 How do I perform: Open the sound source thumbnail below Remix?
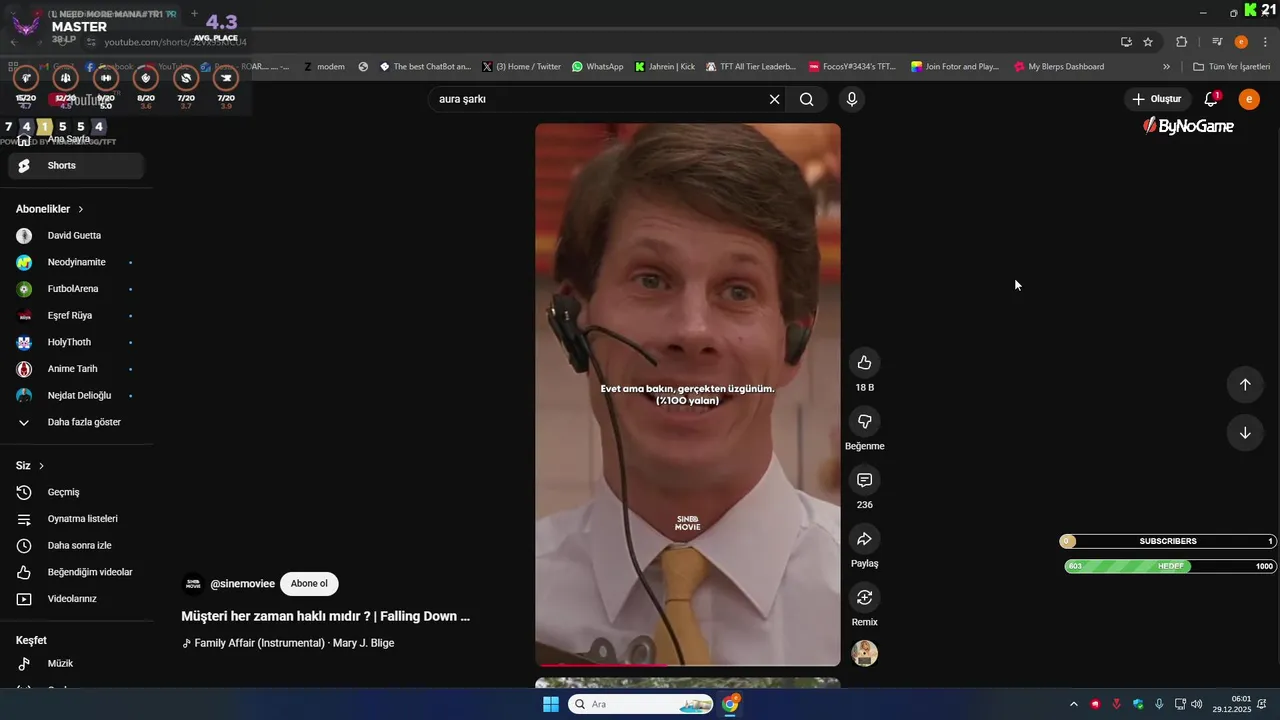pos(864,653)
